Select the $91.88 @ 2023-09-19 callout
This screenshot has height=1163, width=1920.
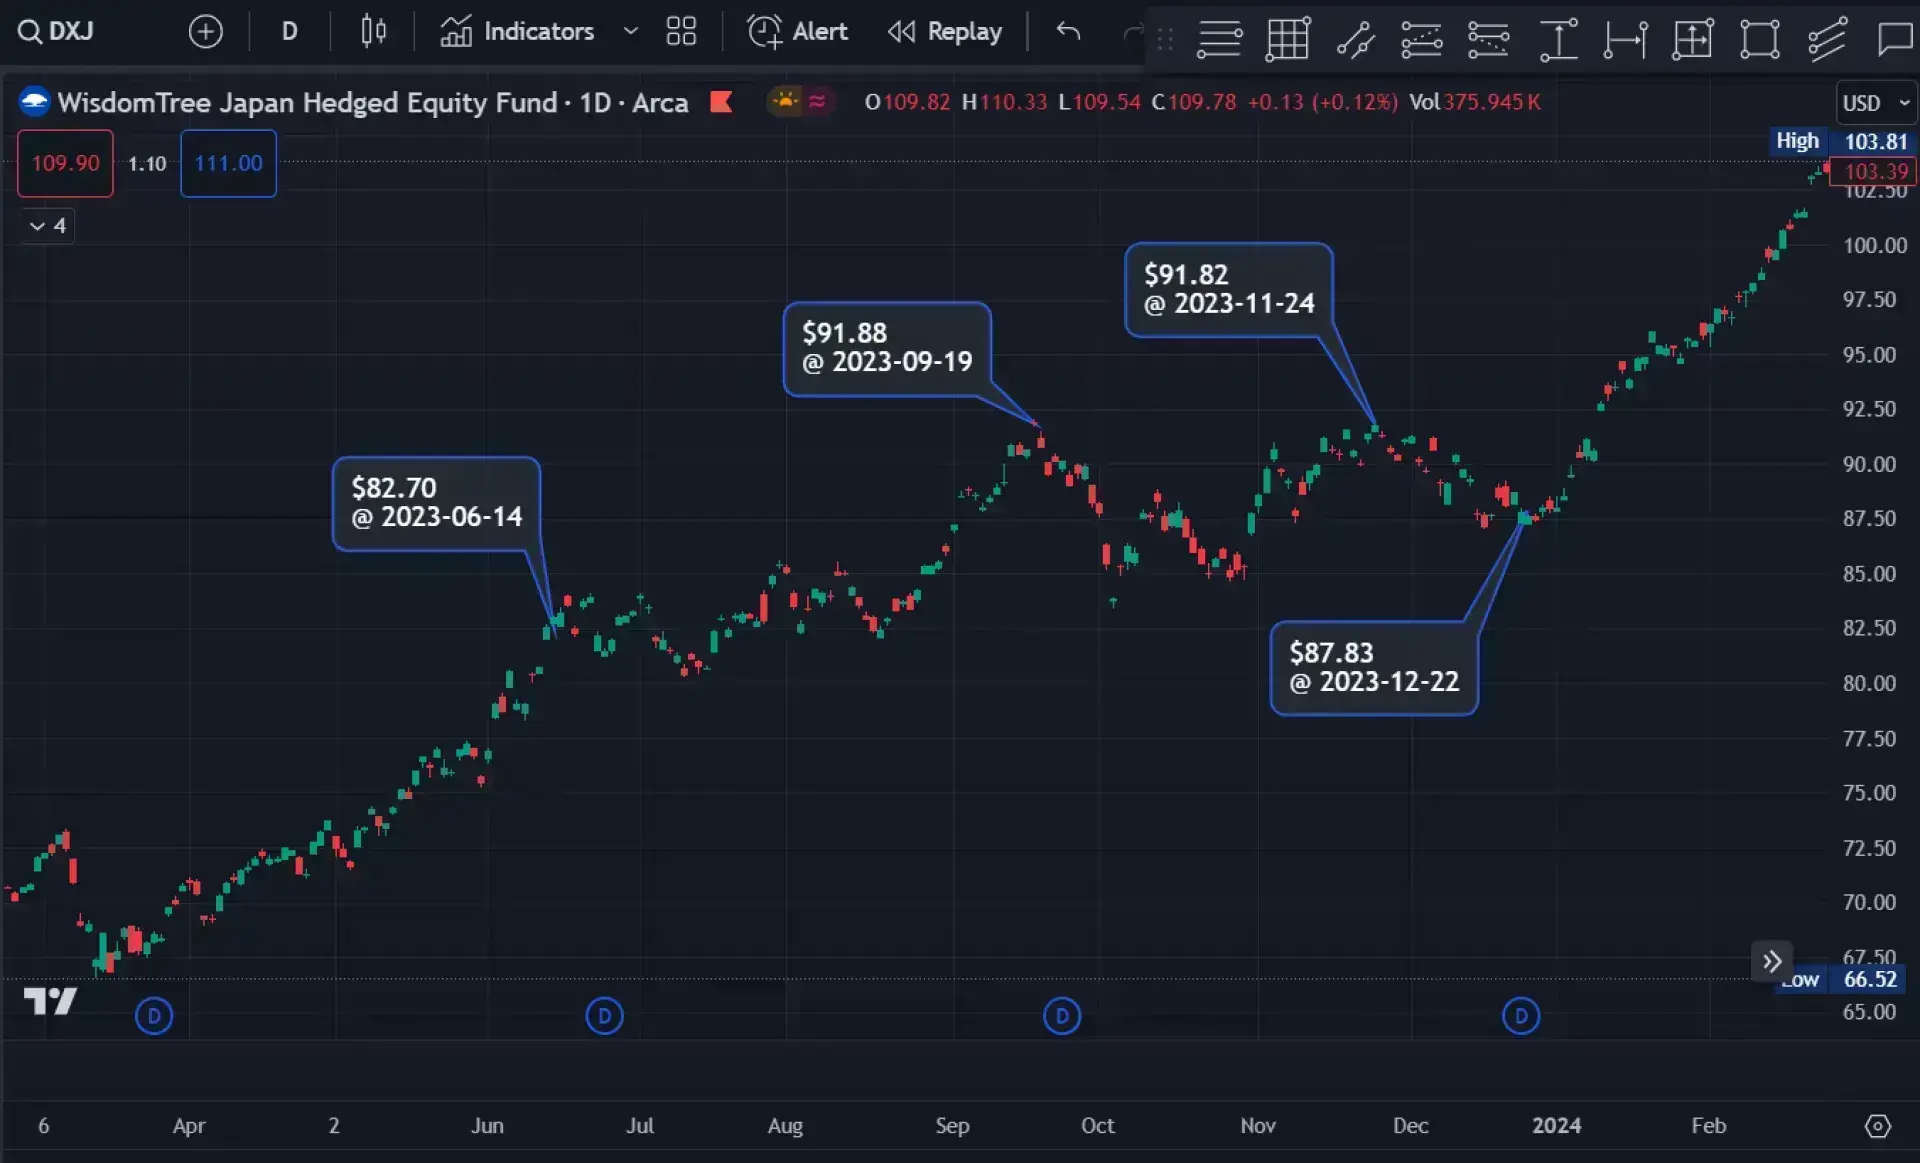point(887,348)
